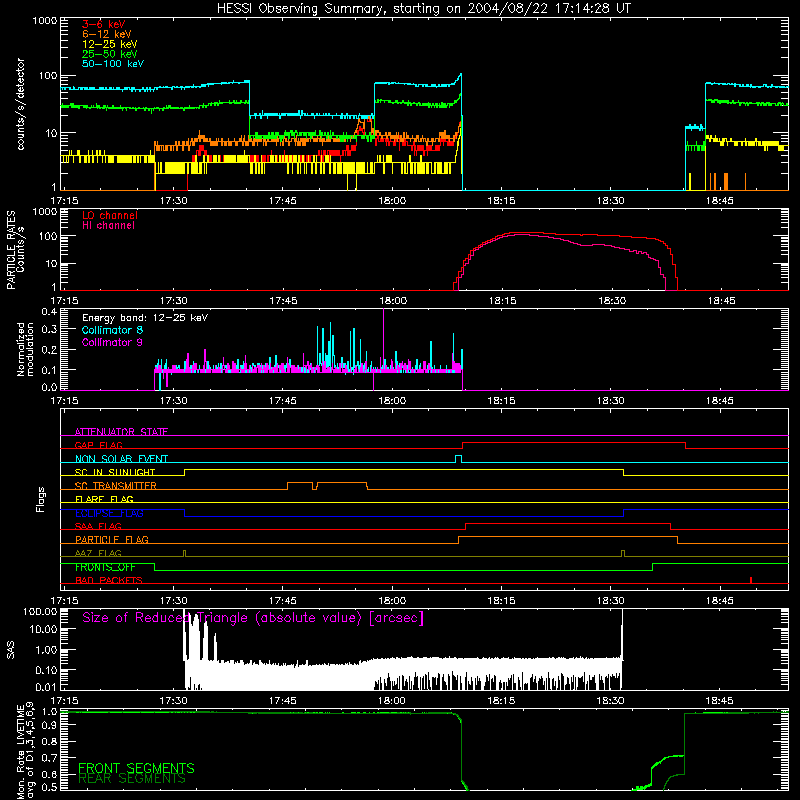This screenshot has height=800, width=800.
Task: Click the red BAD_PACKETS spike marker
Action: [751, 580]
